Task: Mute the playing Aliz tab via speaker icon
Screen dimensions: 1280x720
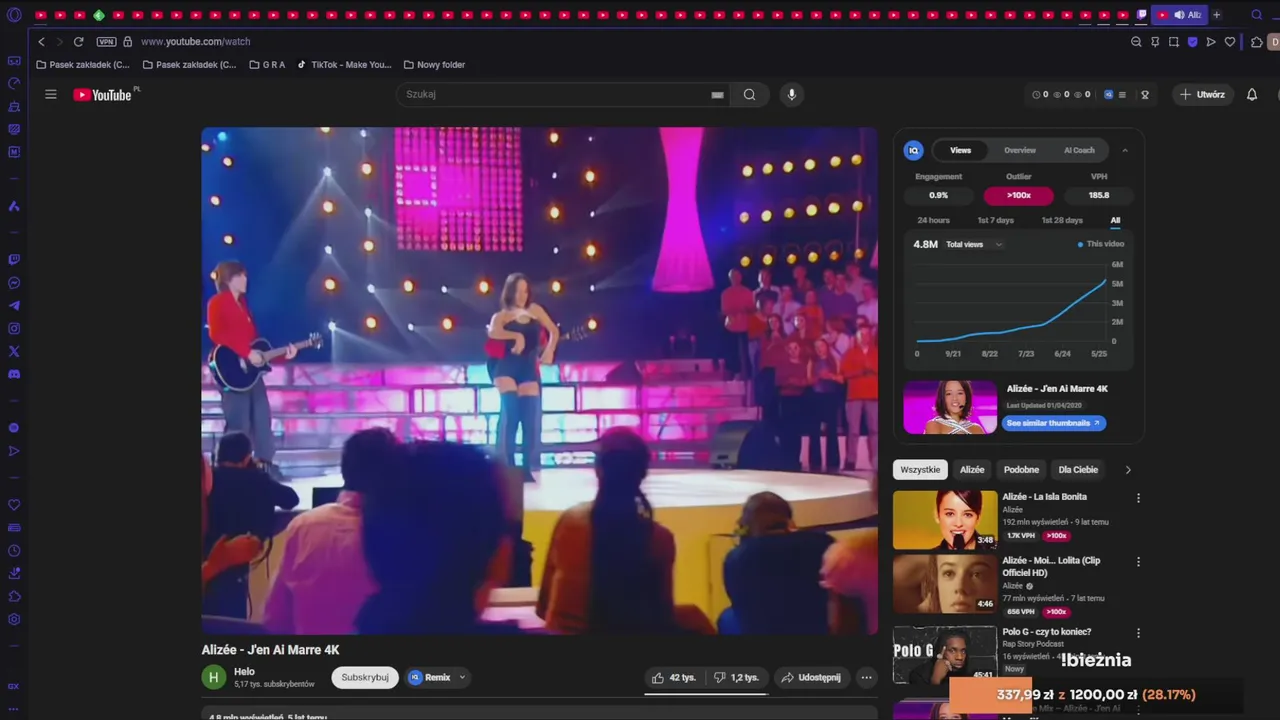Action: 1179,15
